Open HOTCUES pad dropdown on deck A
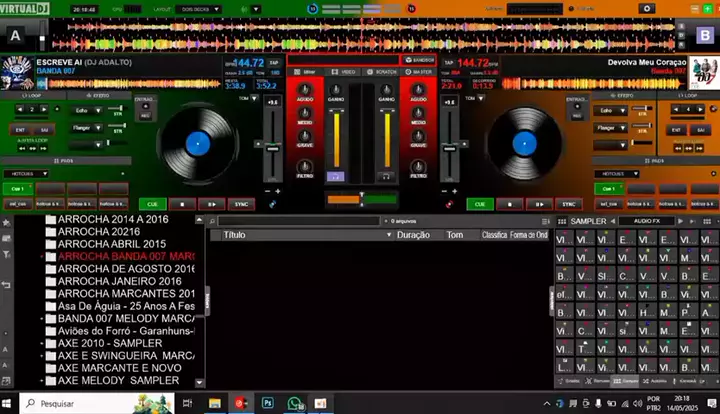This screenshot has height=414, width=720. tap(26, 174)
